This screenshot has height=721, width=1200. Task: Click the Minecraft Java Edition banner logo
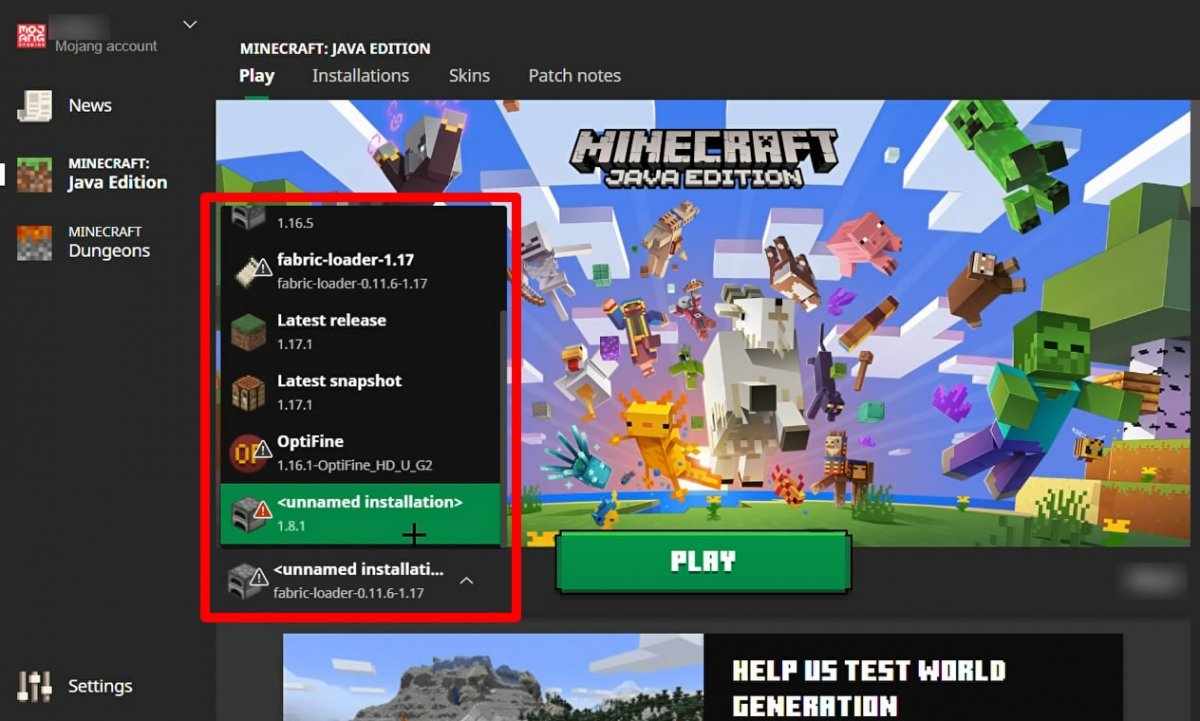[704, 157]
